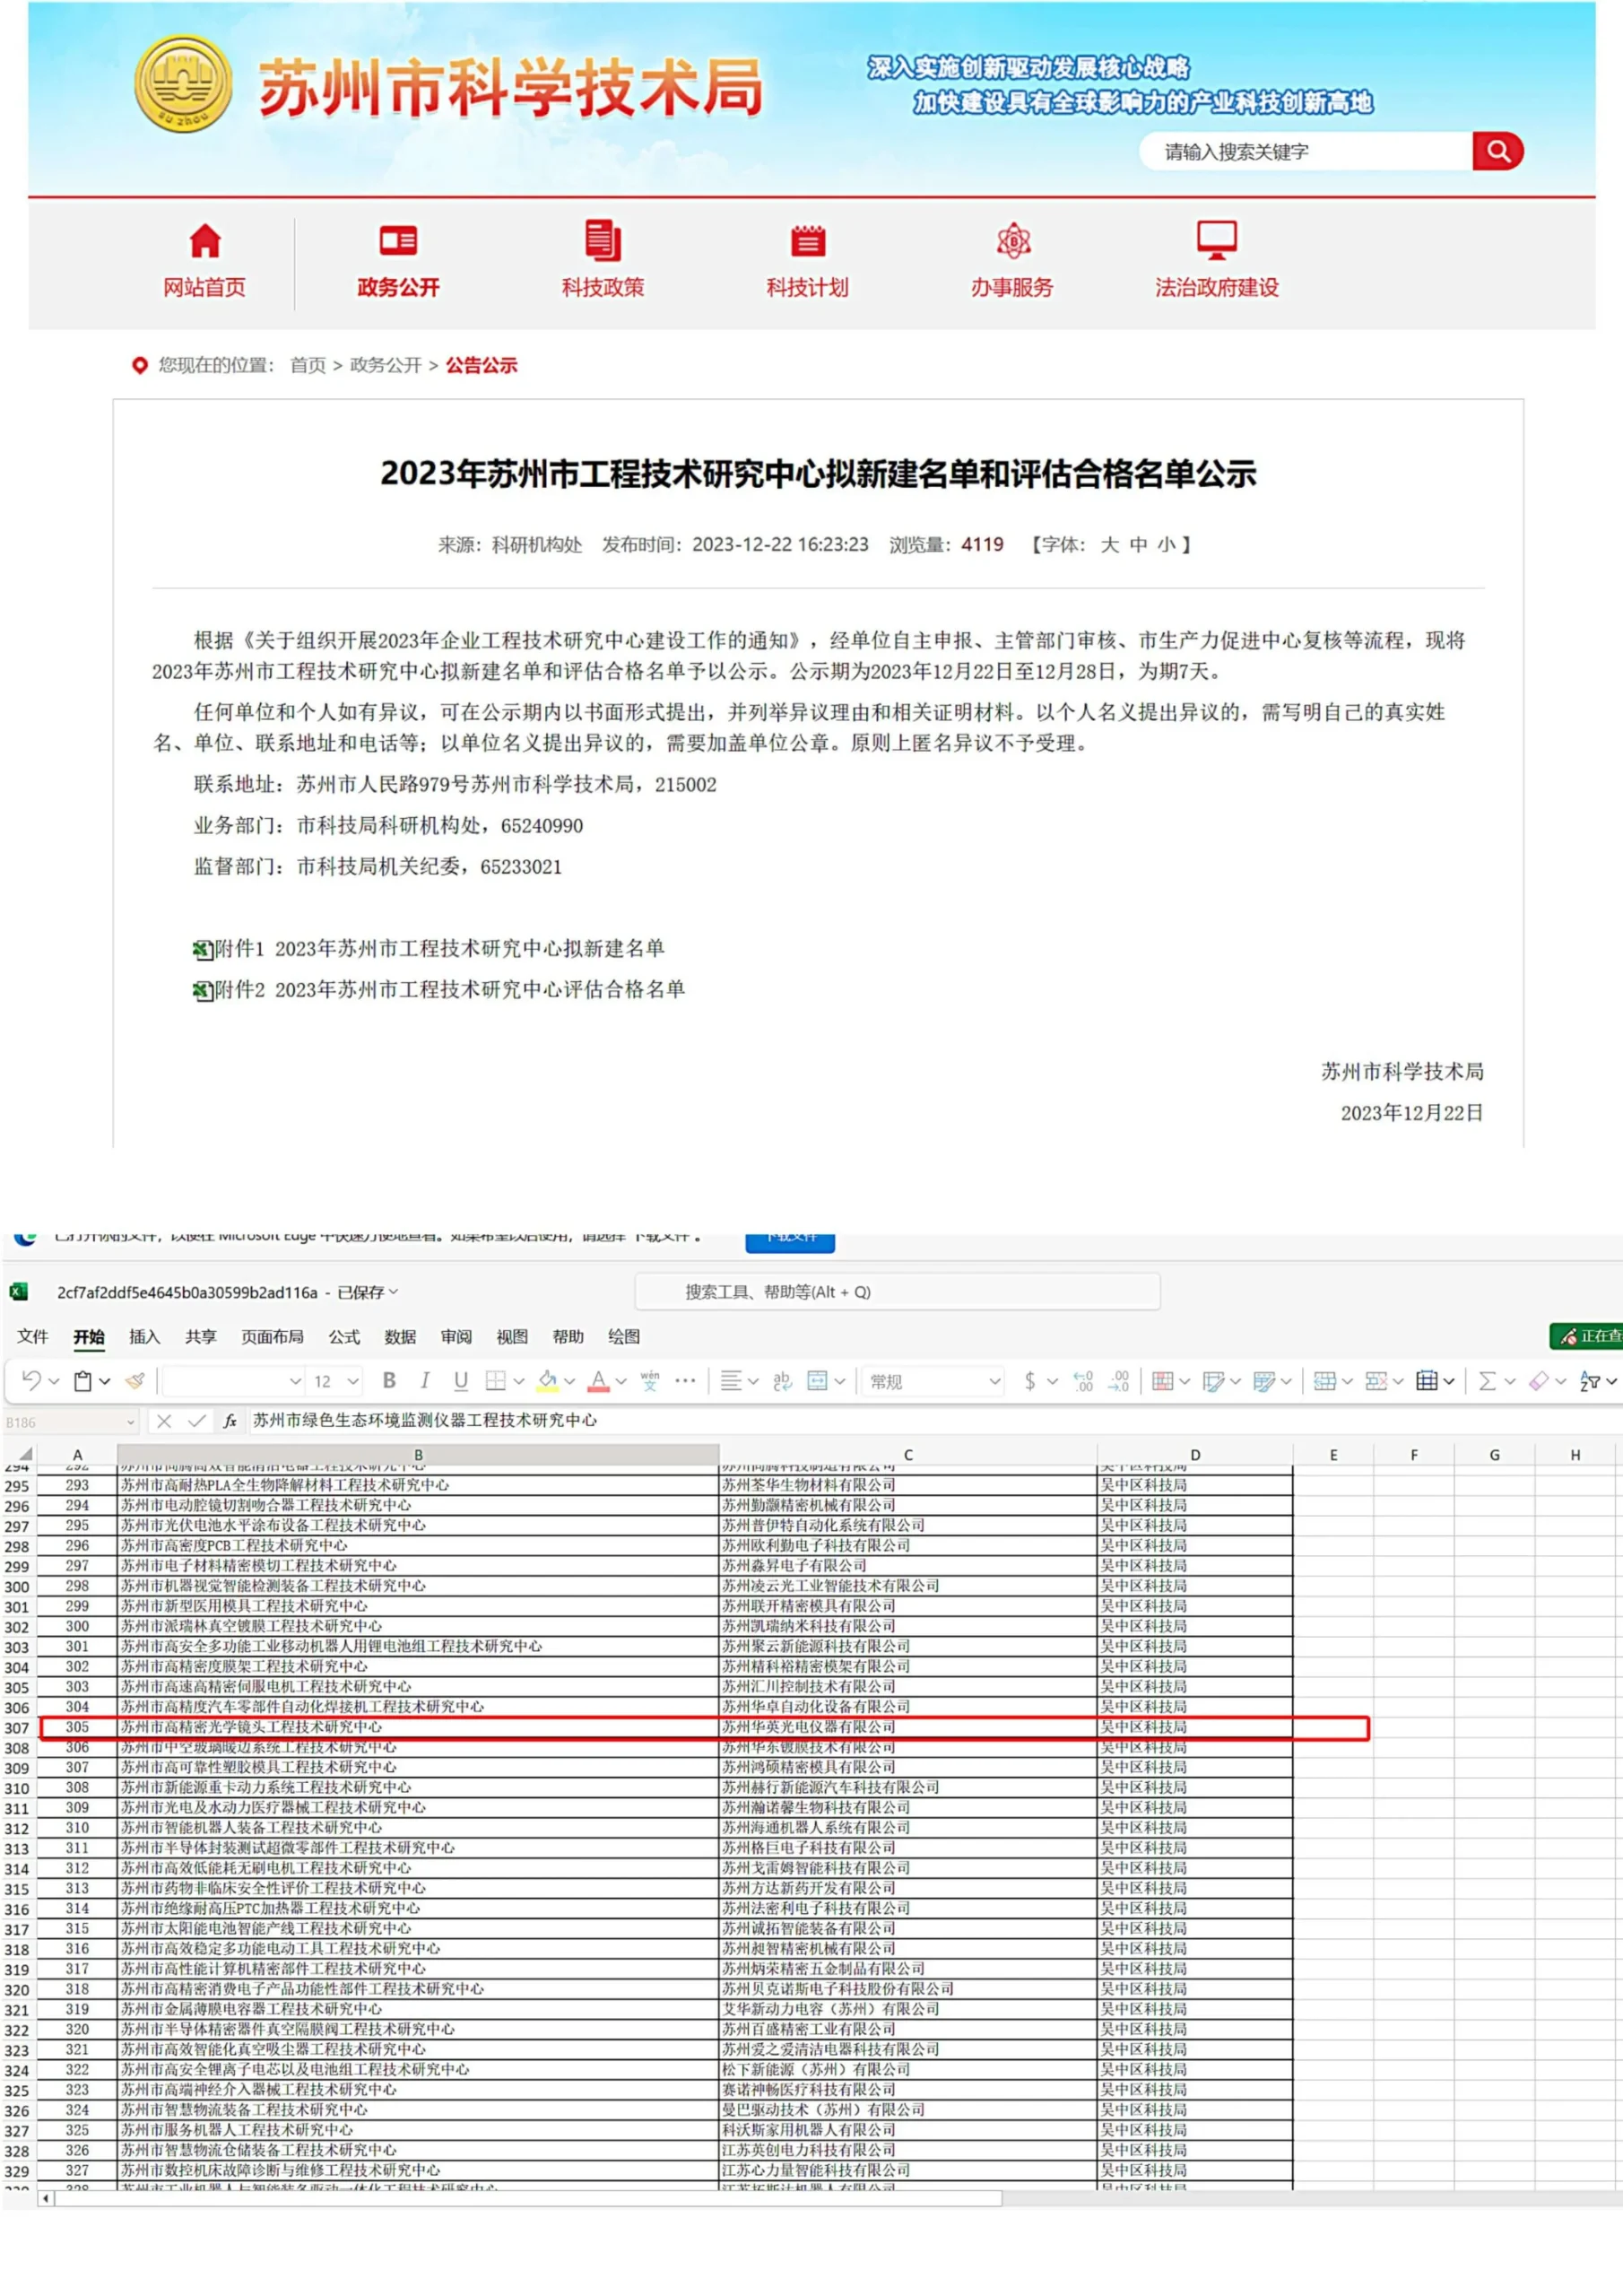Image resolution: width=1623 pixels, height=2296 pixels.
Task: Click the 搜索工具、帮助等 search box
Action: [897, 1291]
